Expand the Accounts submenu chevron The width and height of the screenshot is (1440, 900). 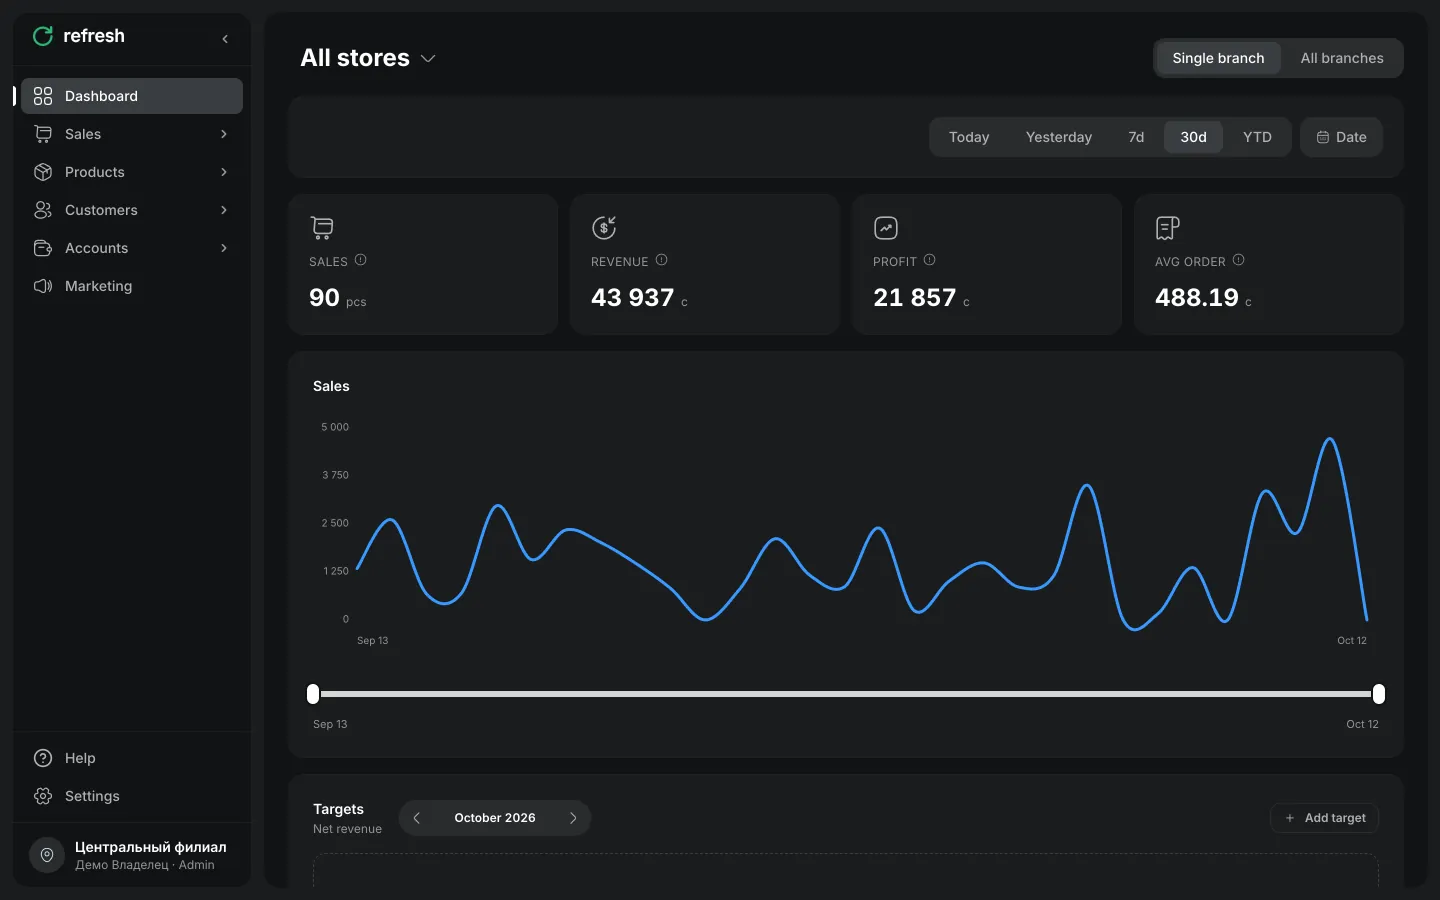(224, 248)
